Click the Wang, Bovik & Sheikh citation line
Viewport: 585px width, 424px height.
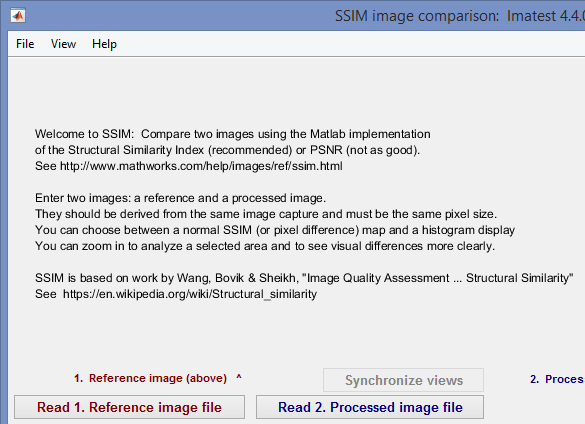pyautogui.click(x=304, y=278)
